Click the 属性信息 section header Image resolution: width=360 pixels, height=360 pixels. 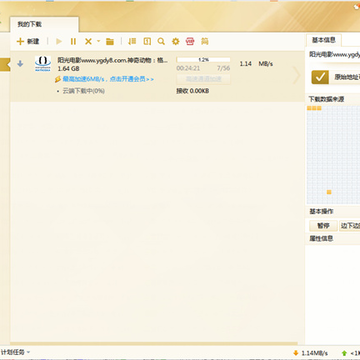[x=321, y=239]
